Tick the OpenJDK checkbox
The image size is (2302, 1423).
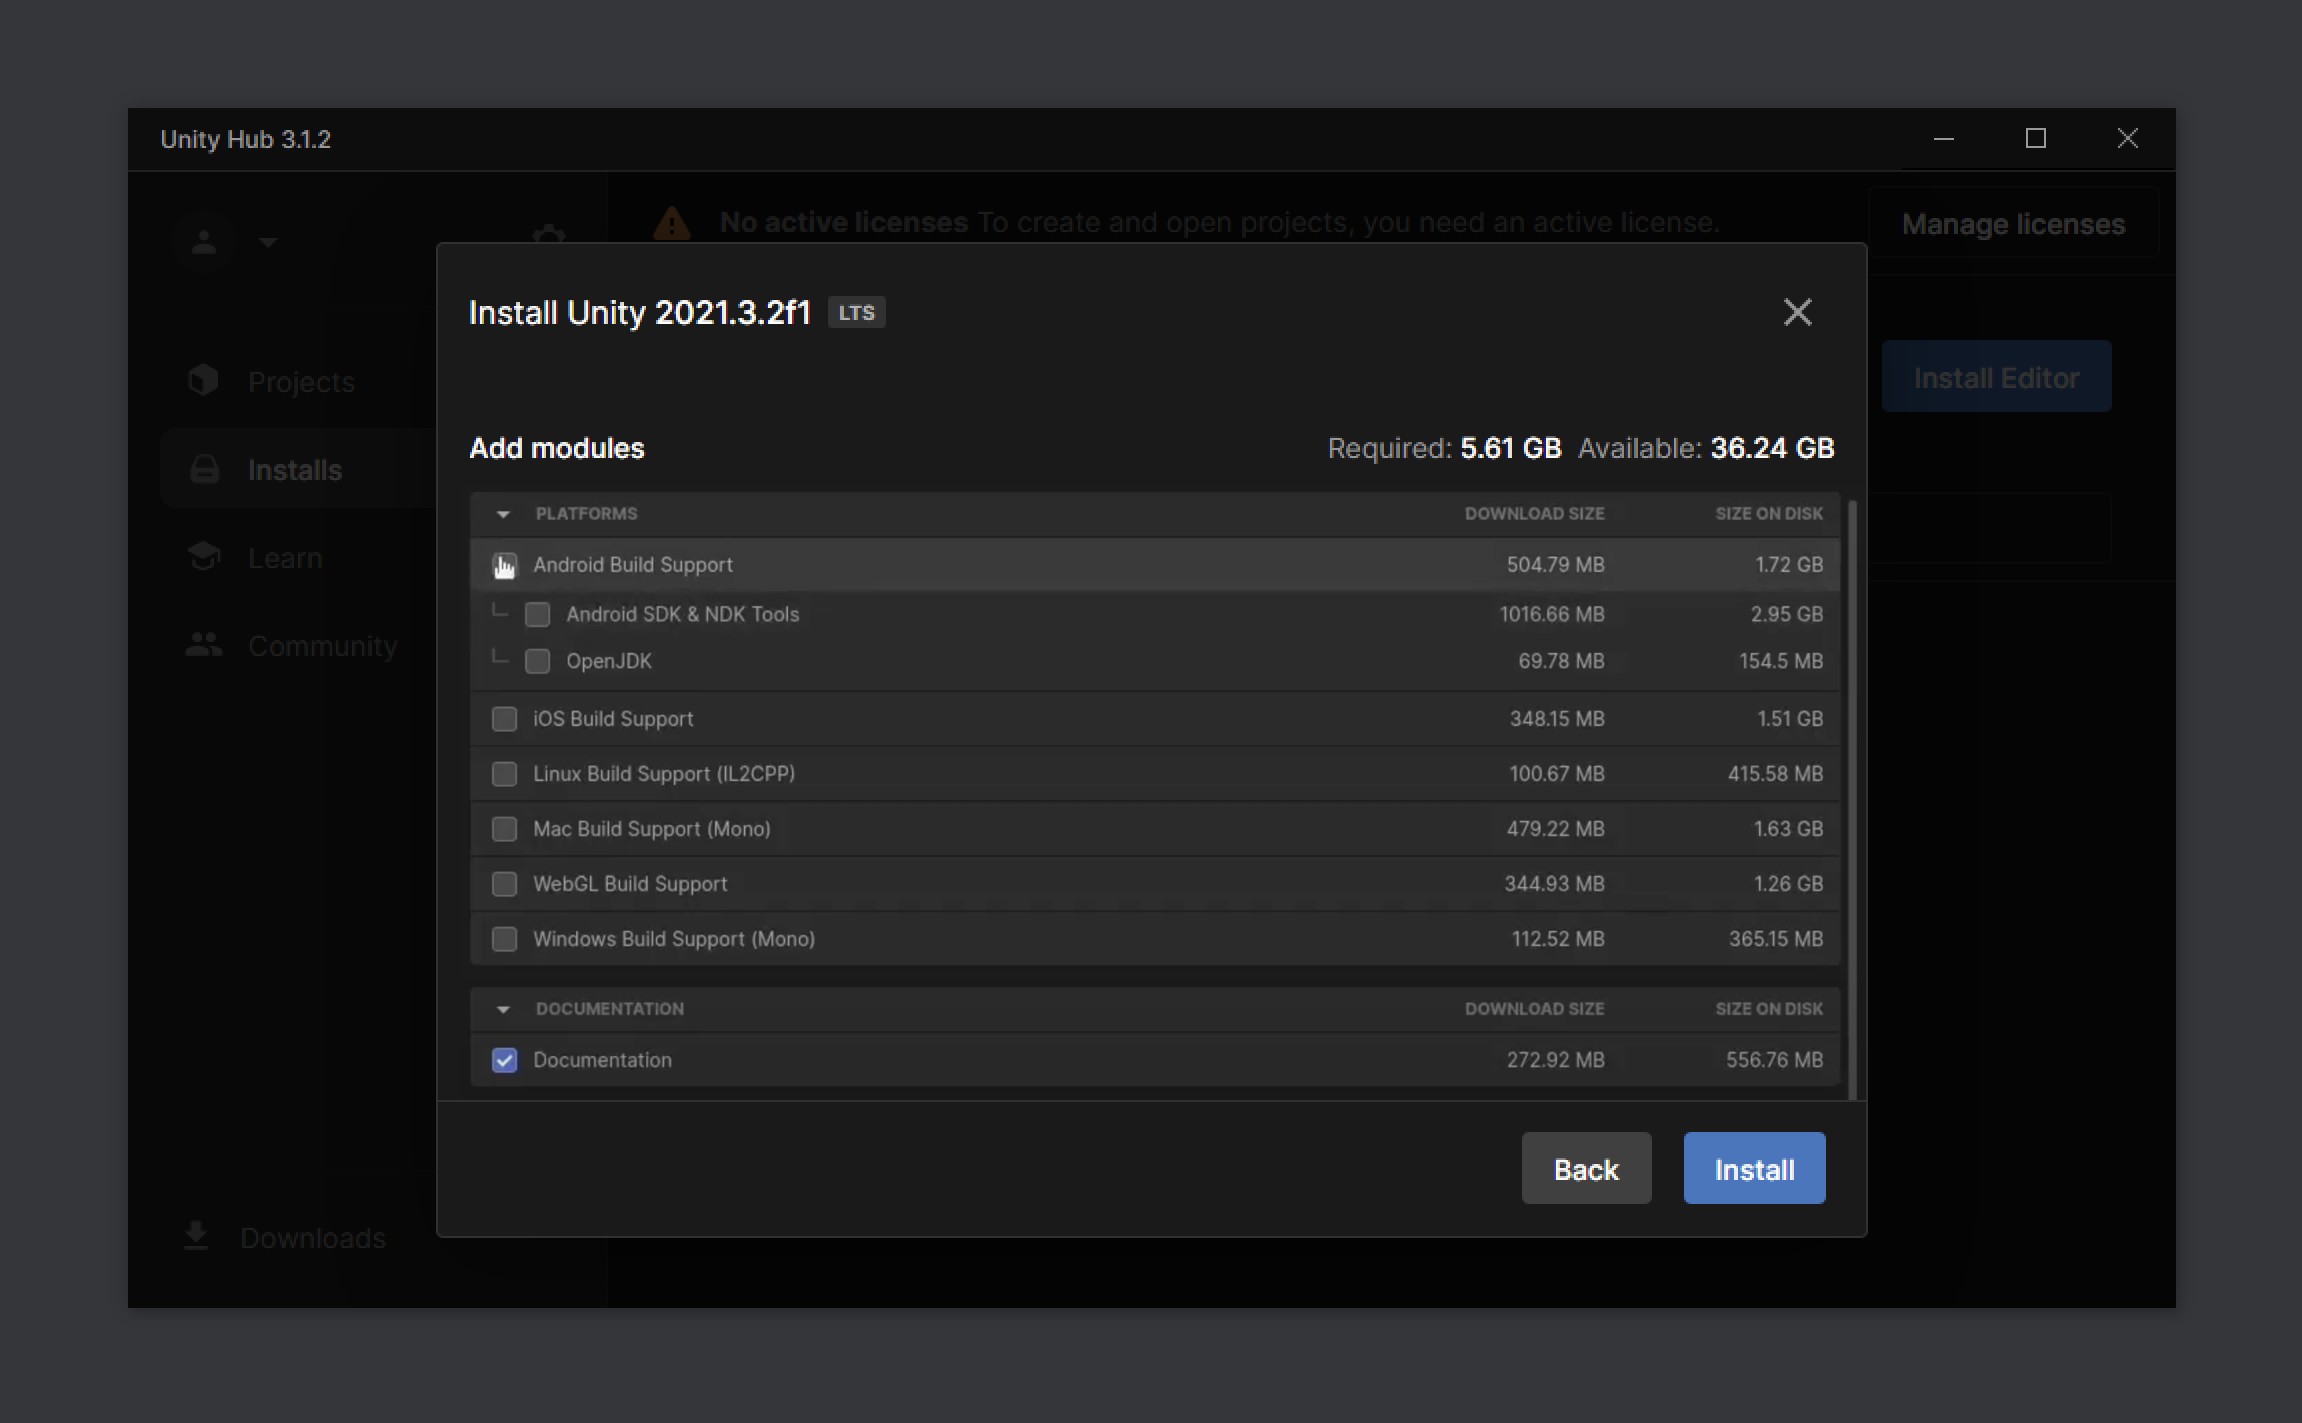[x=537, y=661]
